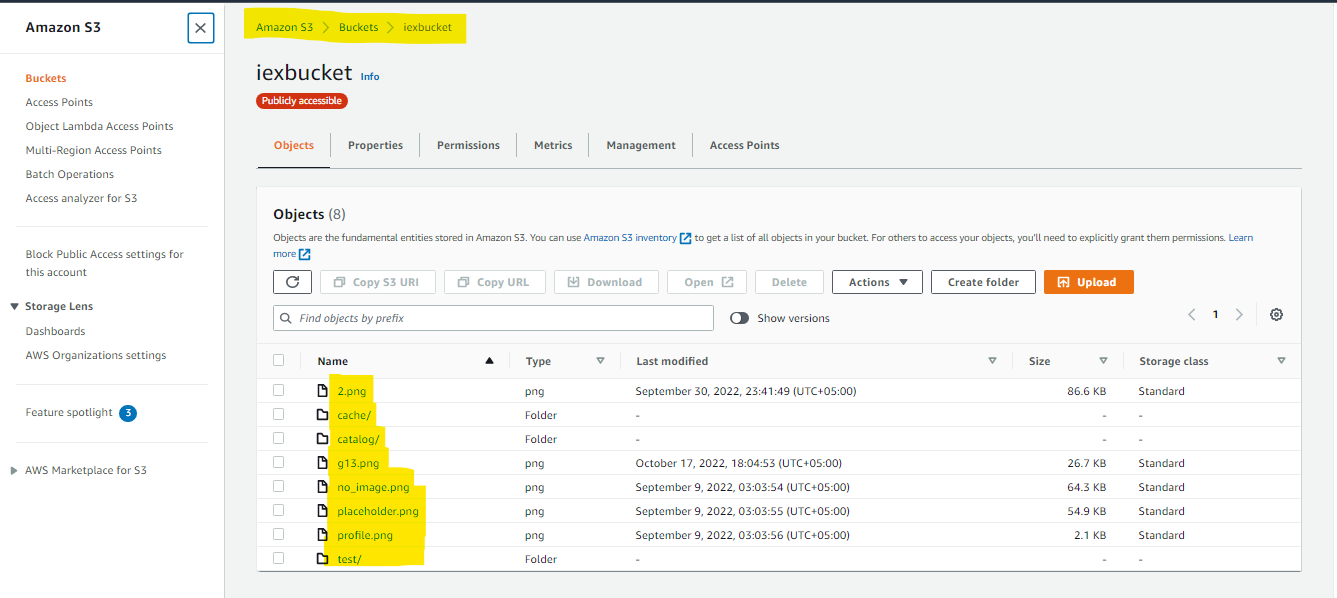Select all objects with header checkbox
The width and height of the screenshot is (1337, 598).
click(278, 360)
